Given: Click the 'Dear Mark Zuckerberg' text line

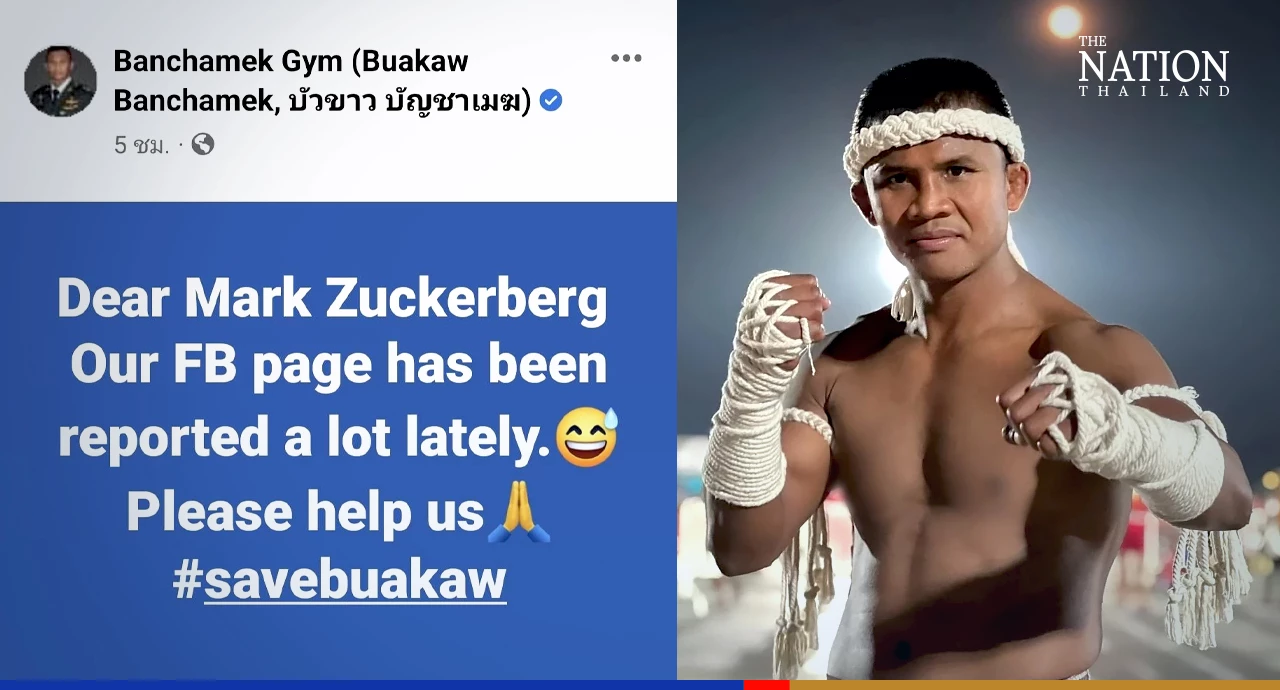Looking at the screenshot, I should pos(332,298).
